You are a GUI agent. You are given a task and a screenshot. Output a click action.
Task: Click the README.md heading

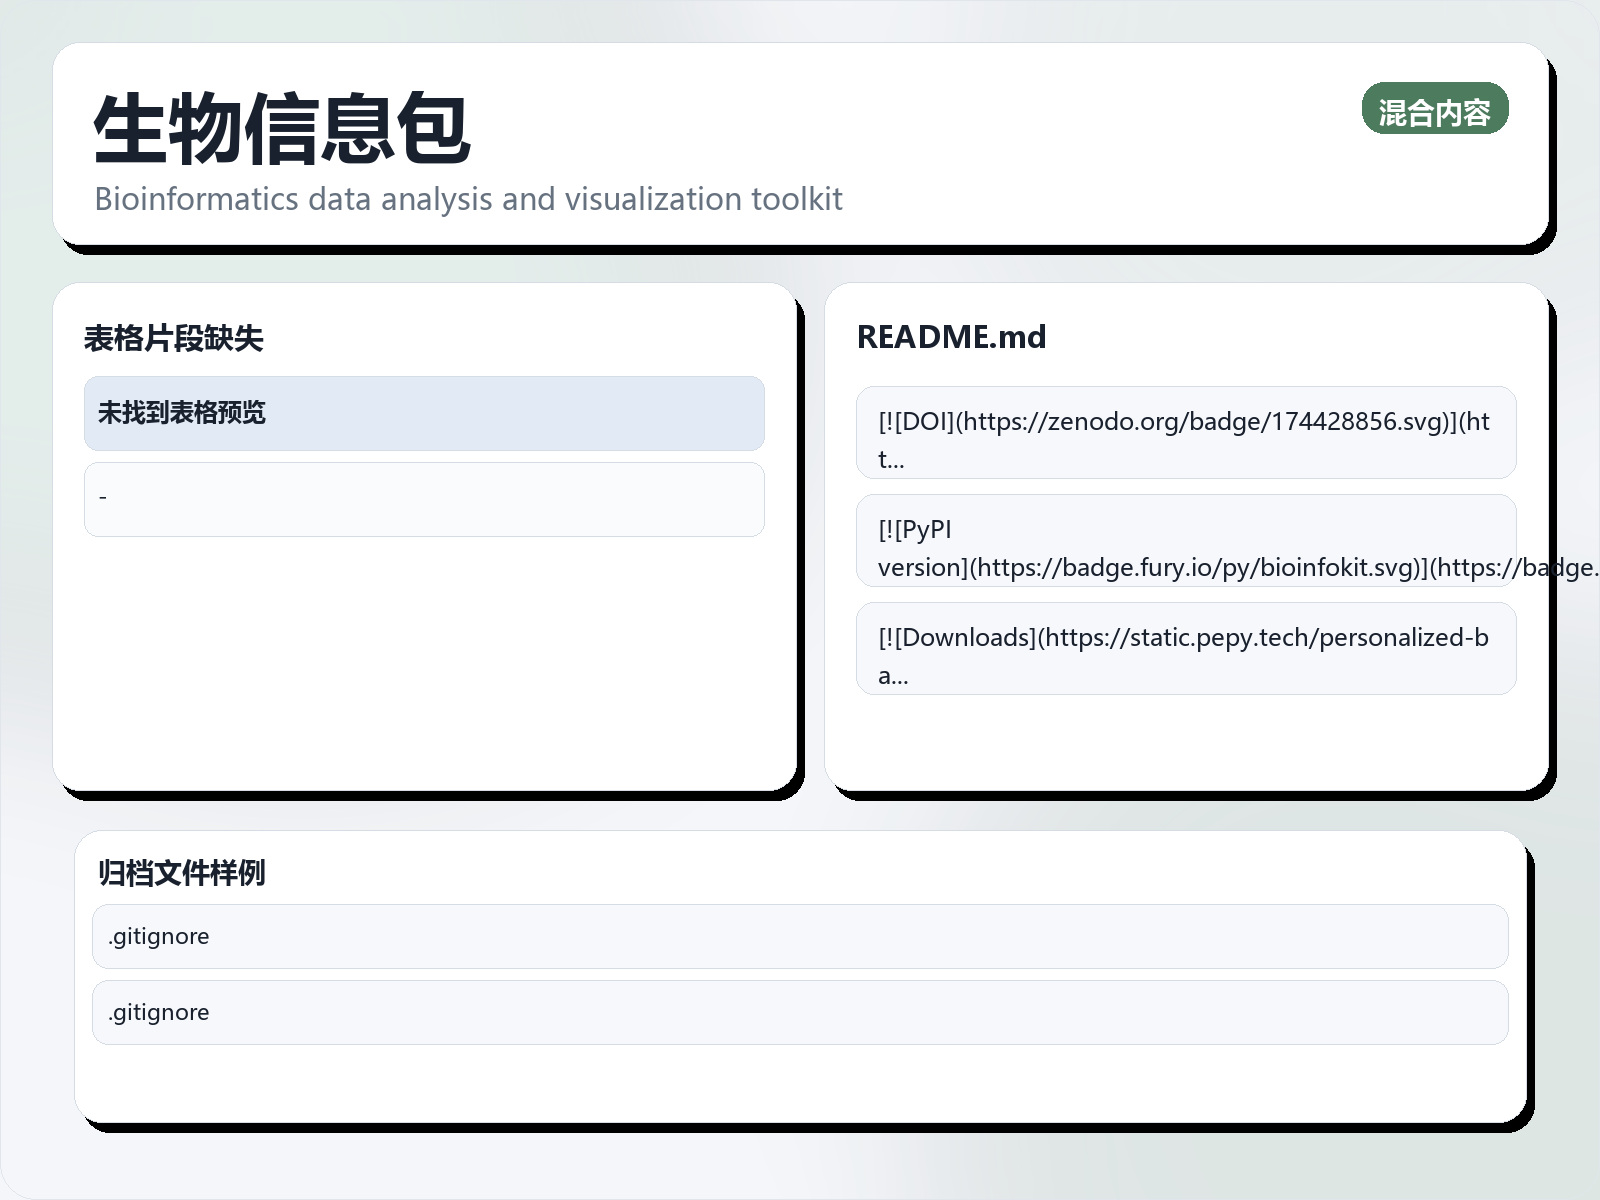click(951, 337)
